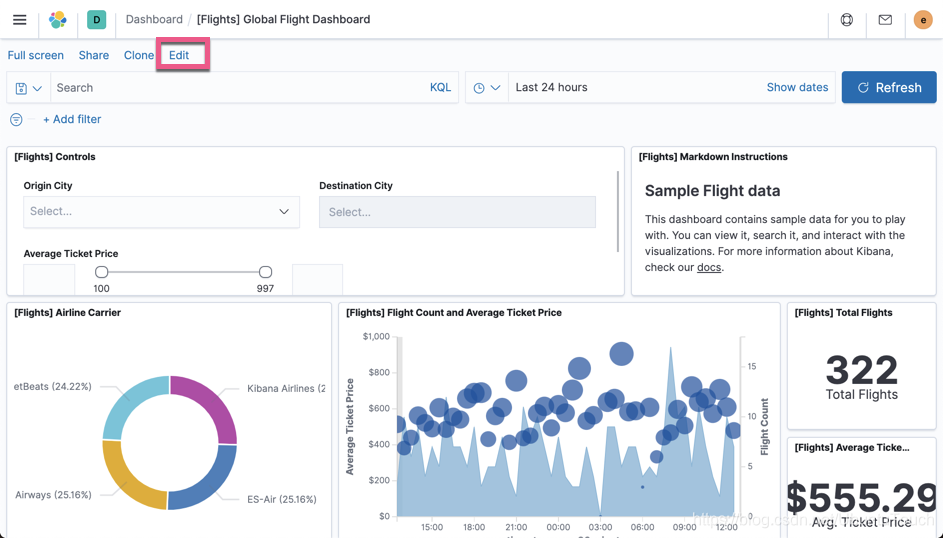
Task: Click the [Flights] Controls panel title
Action: (55, 157)
